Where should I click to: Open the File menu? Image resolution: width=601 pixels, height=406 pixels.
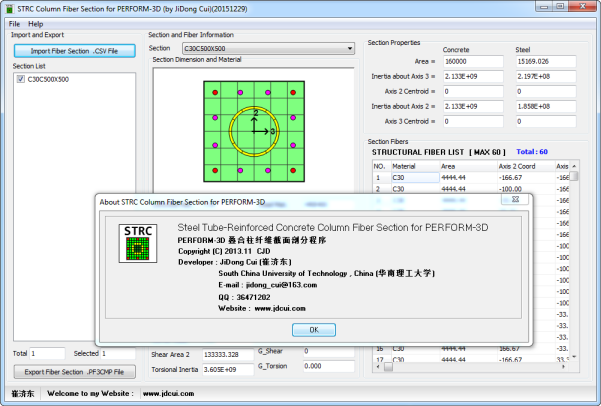click(x=15, y=24)
